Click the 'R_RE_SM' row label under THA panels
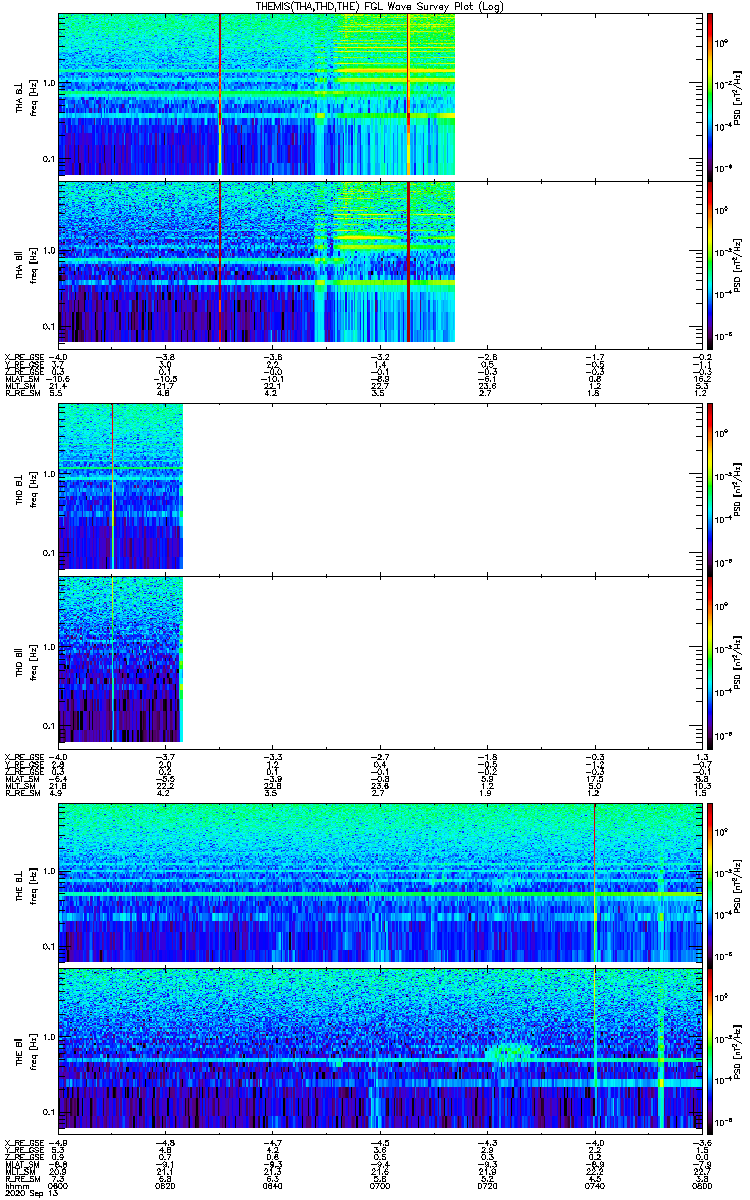The height and width of the screenshot is (1200, 750). click(21, 394)
